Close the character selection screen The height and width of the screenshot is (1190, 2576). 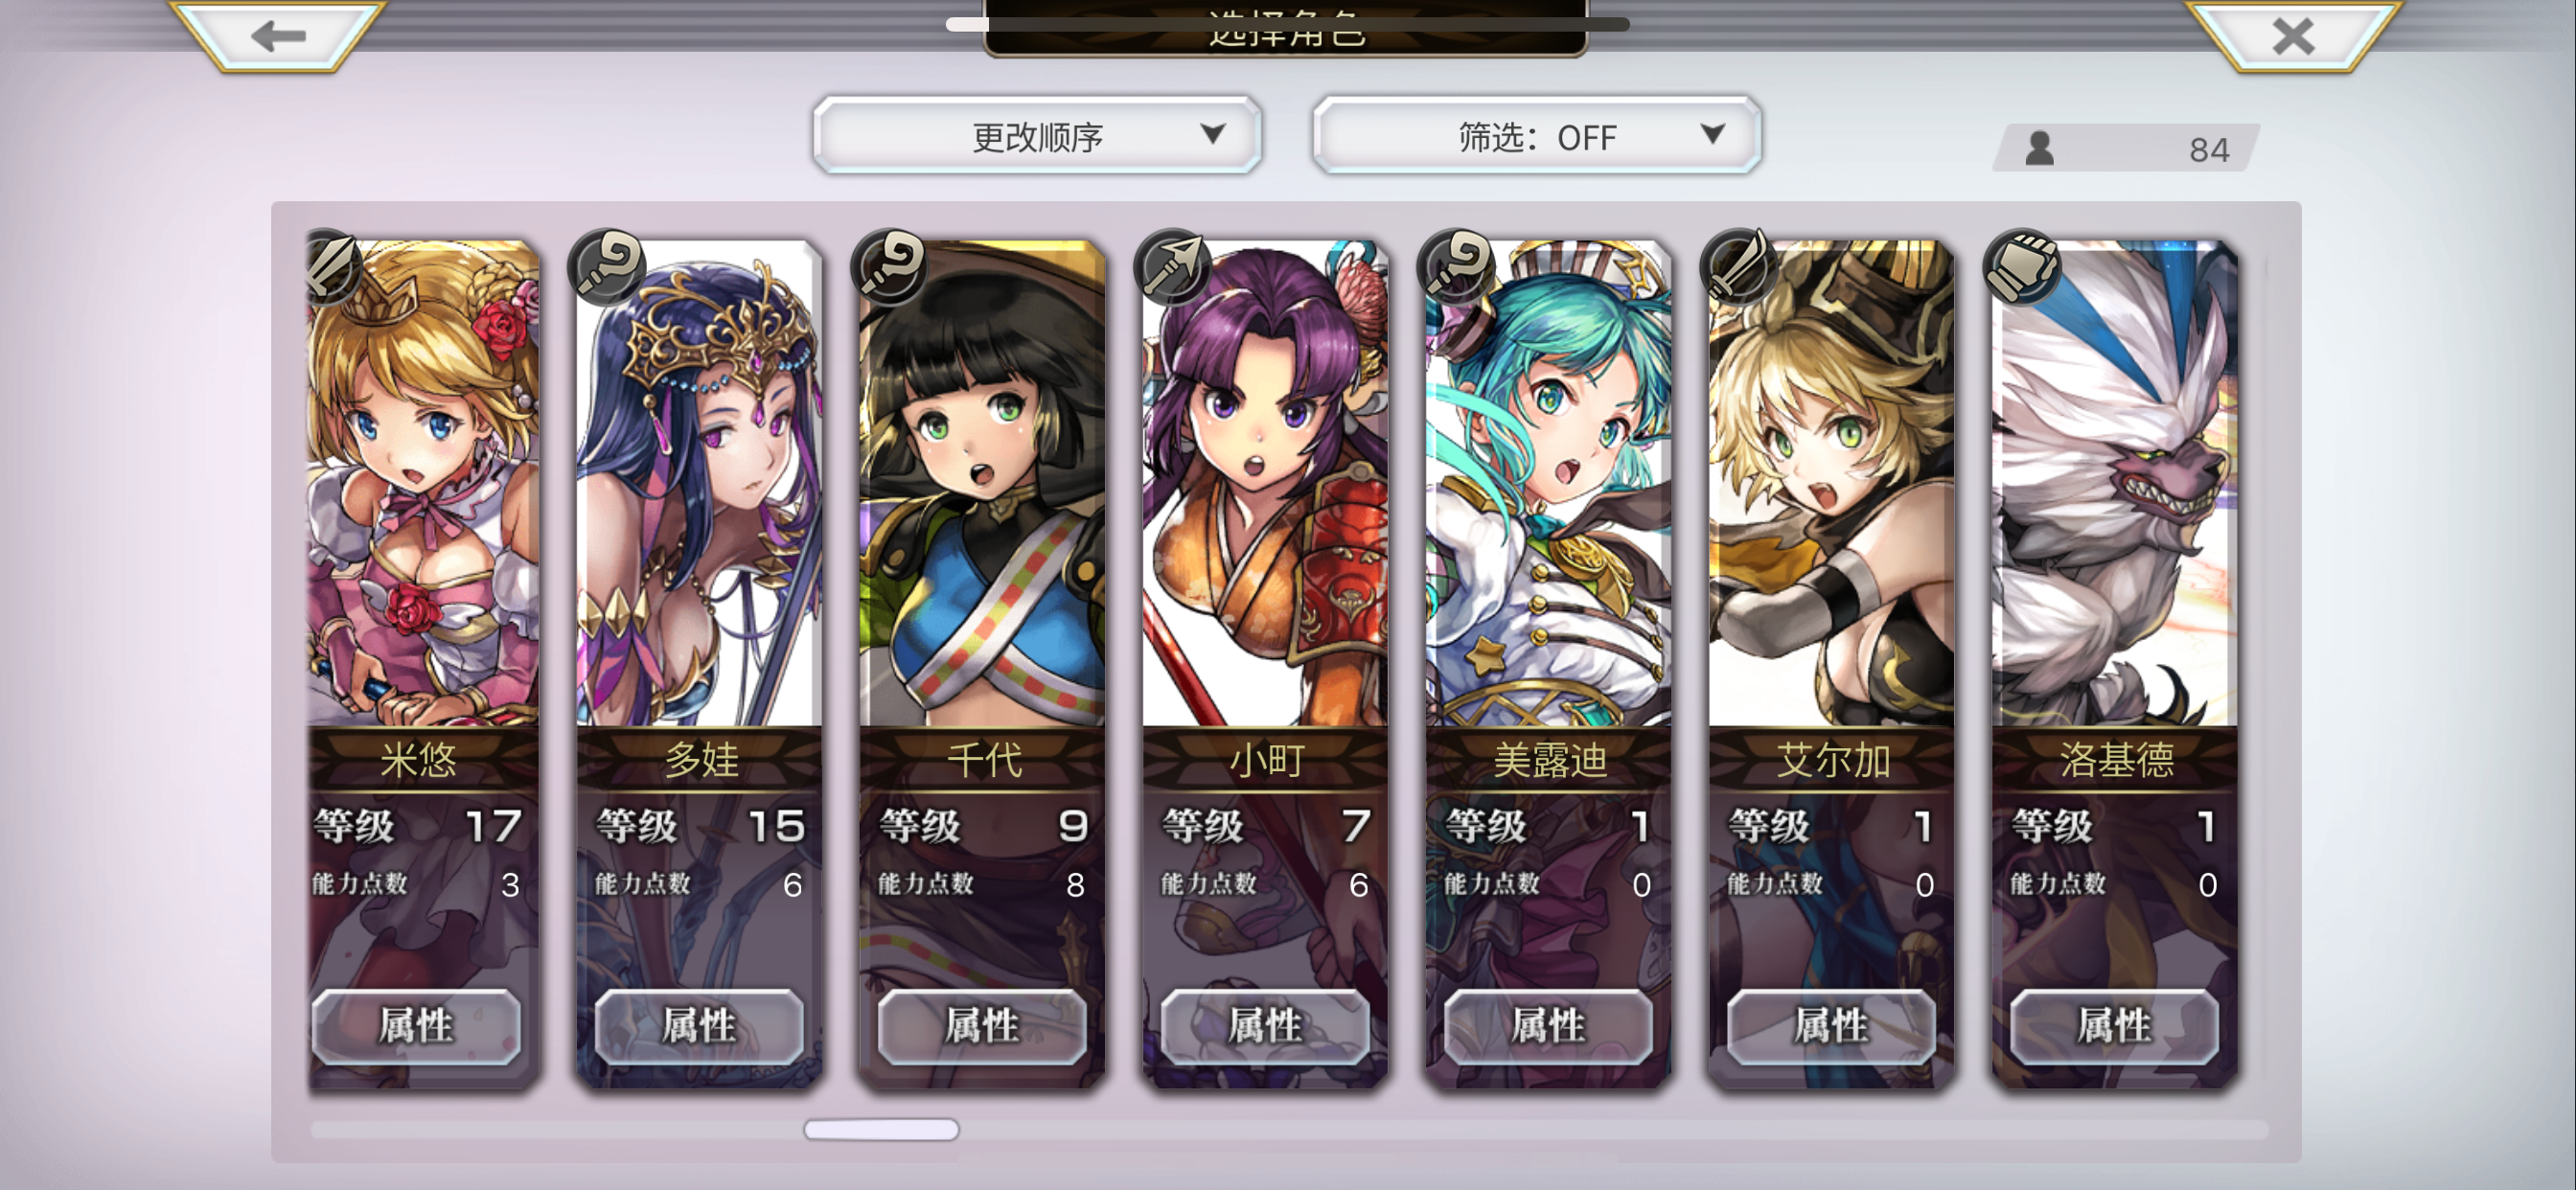point(2293,37)
